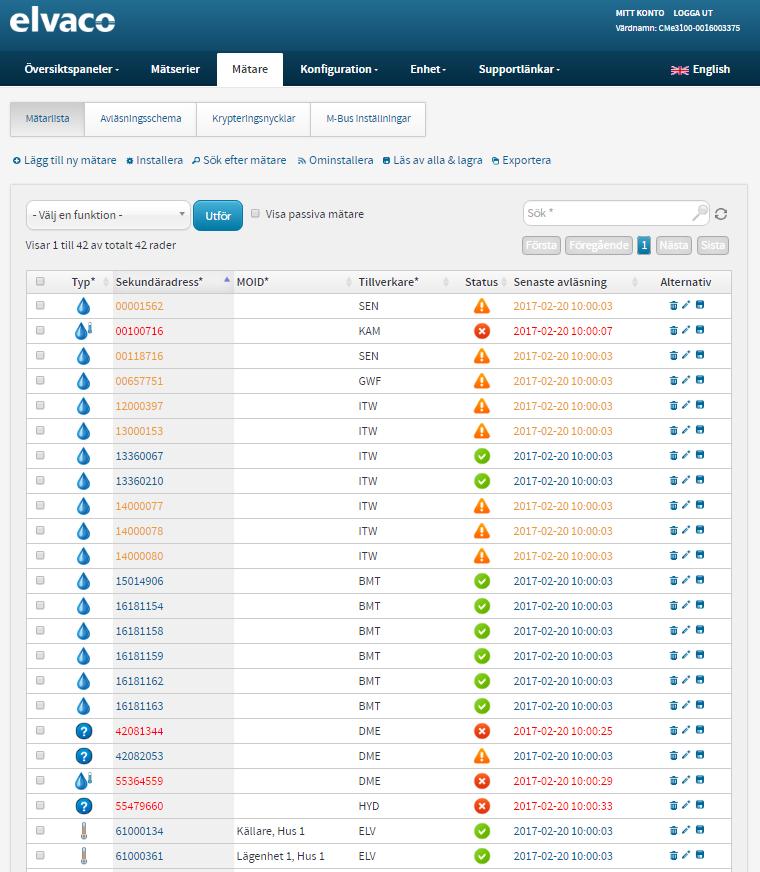Click the Ominstallera link
This screenshot has height=872, width=760.
point(335,160)
